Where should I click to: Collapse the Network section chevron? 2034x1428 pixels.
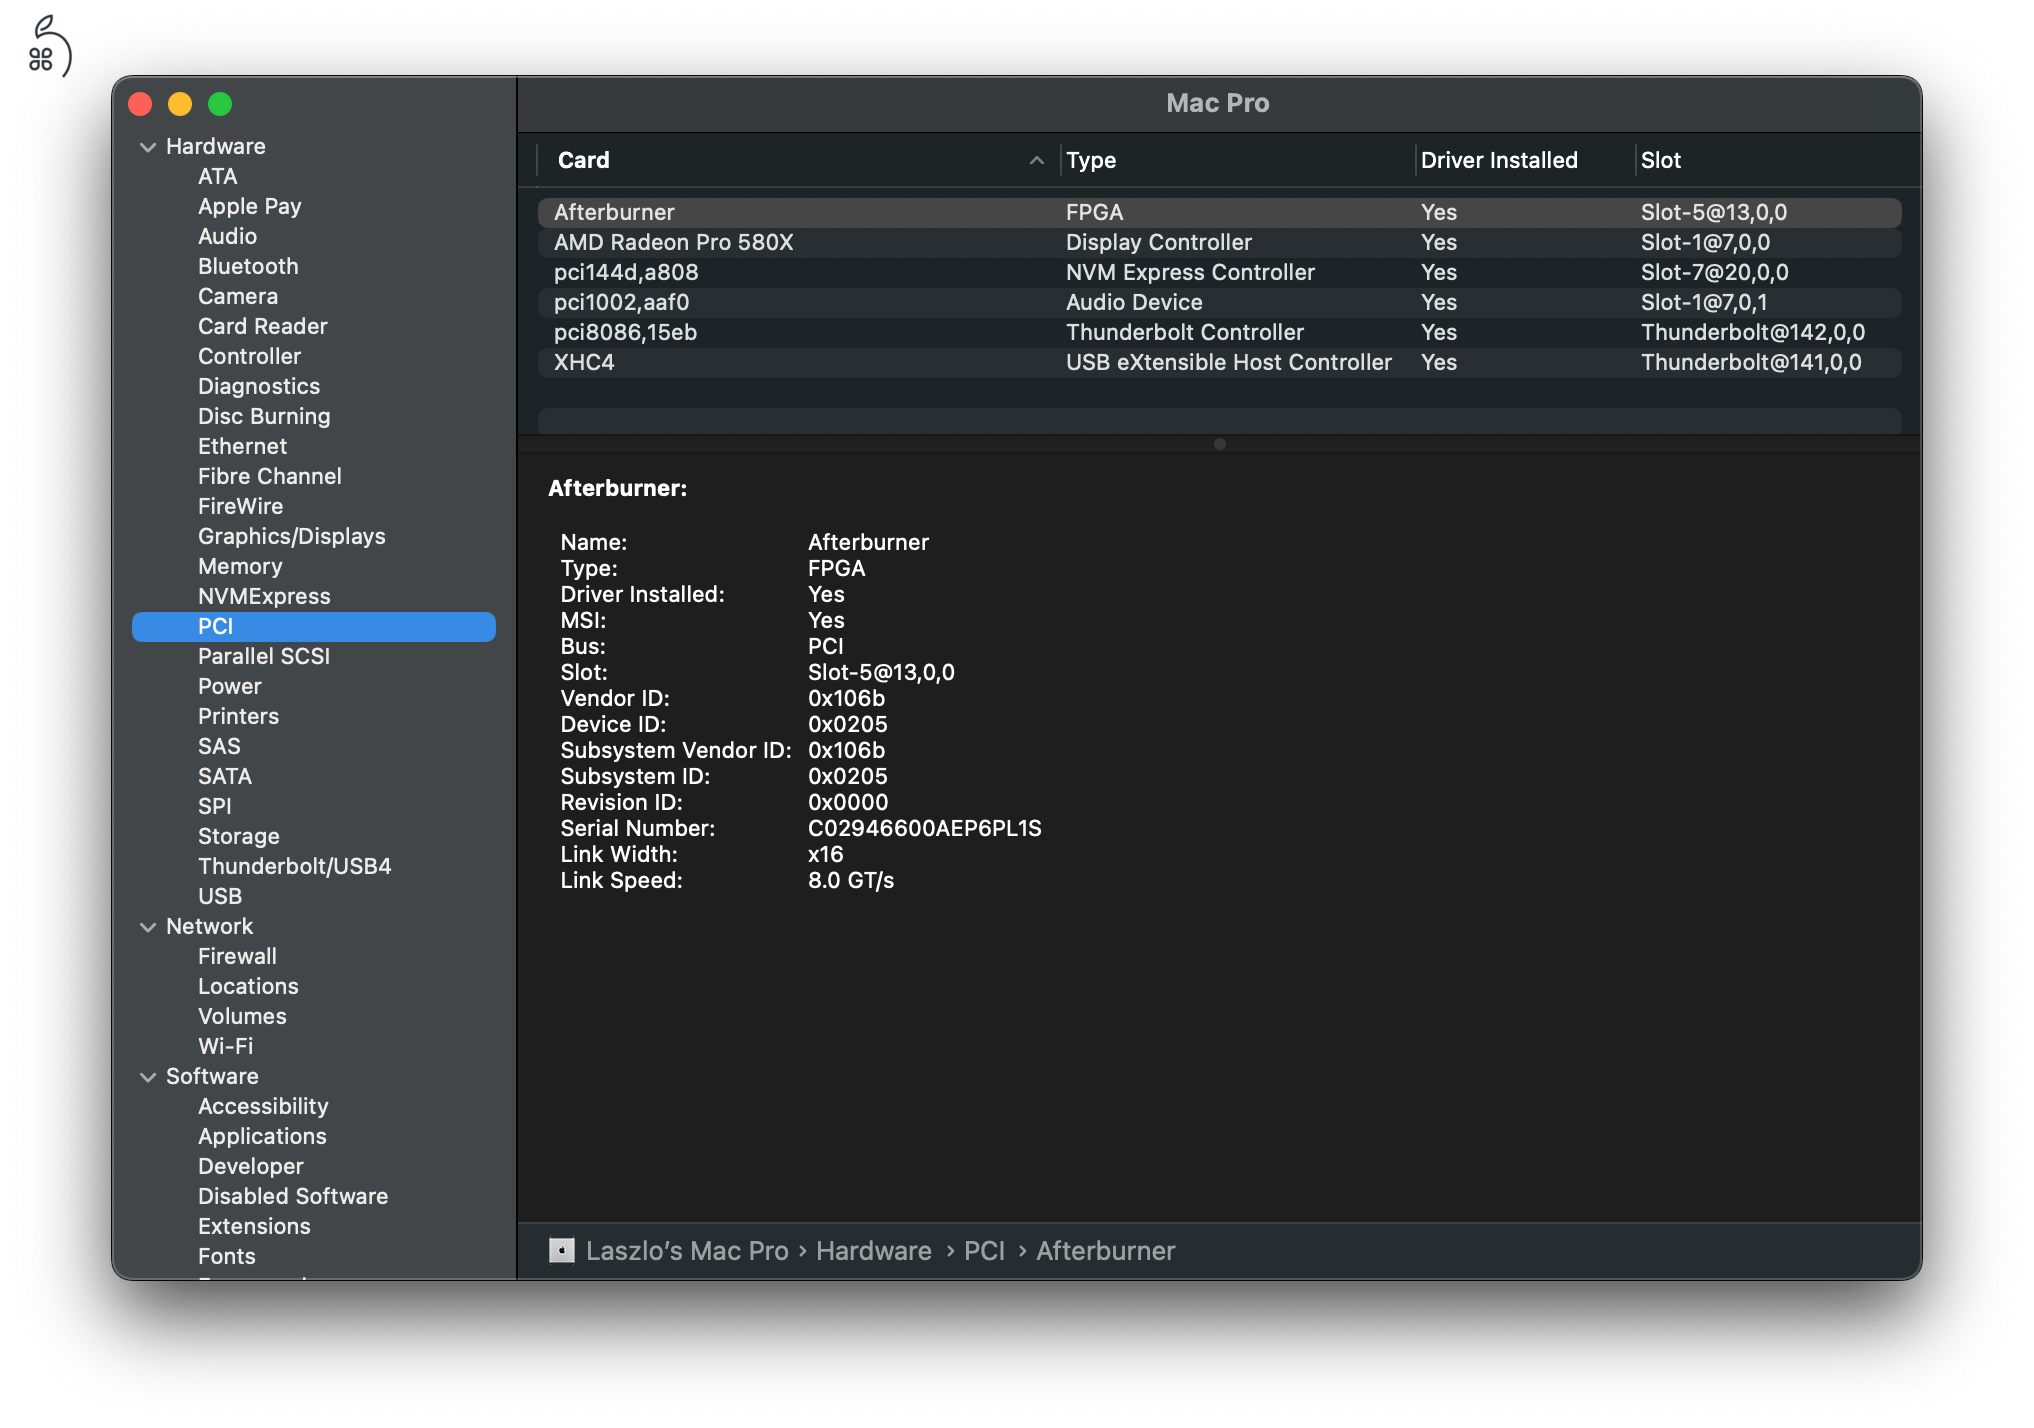[148, 927]
